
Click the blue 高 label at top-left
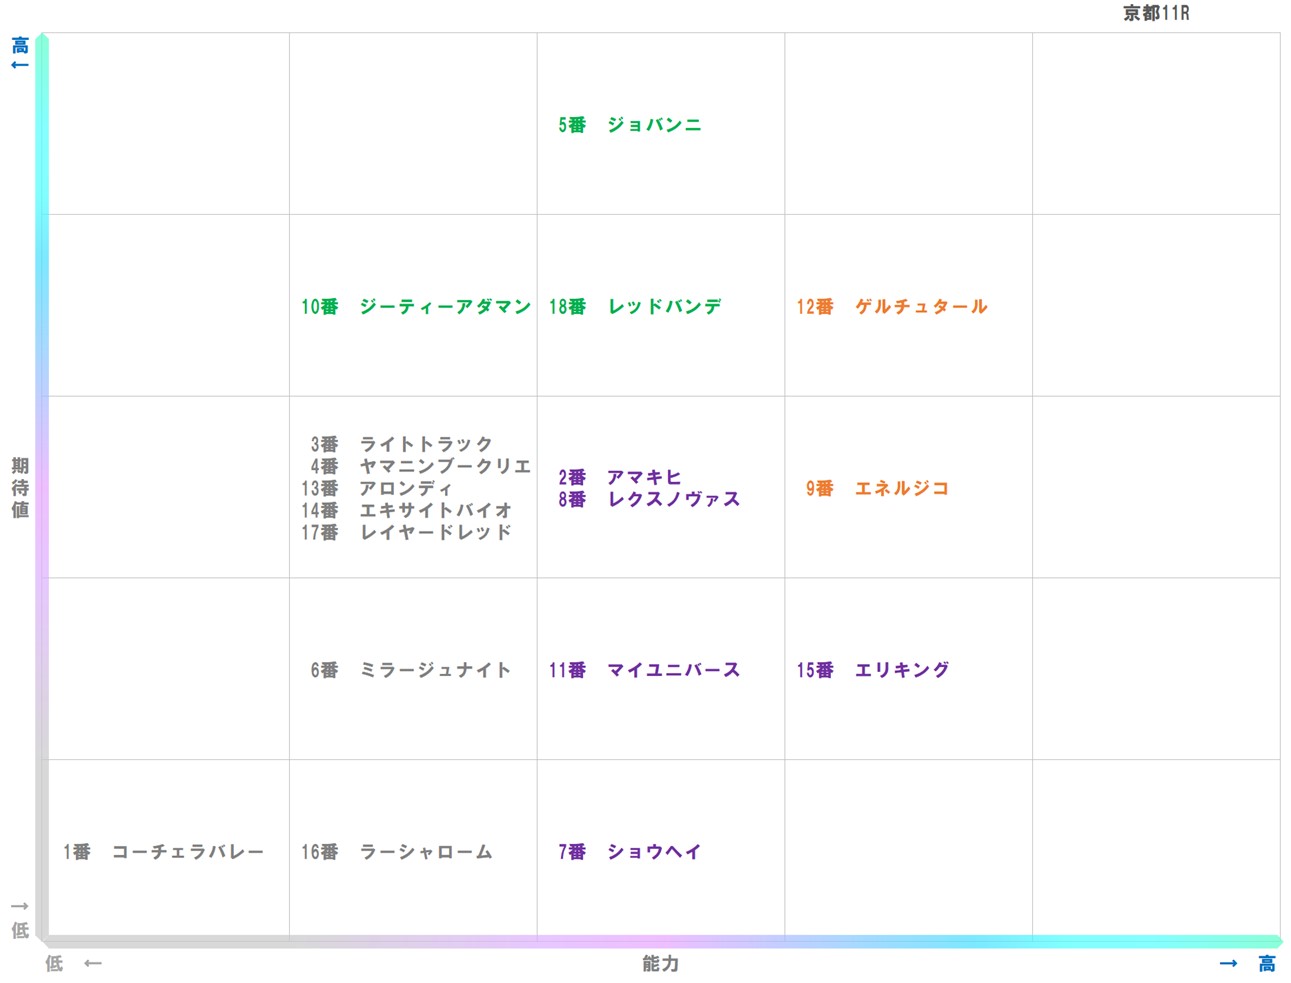click(x=20, y=45)
